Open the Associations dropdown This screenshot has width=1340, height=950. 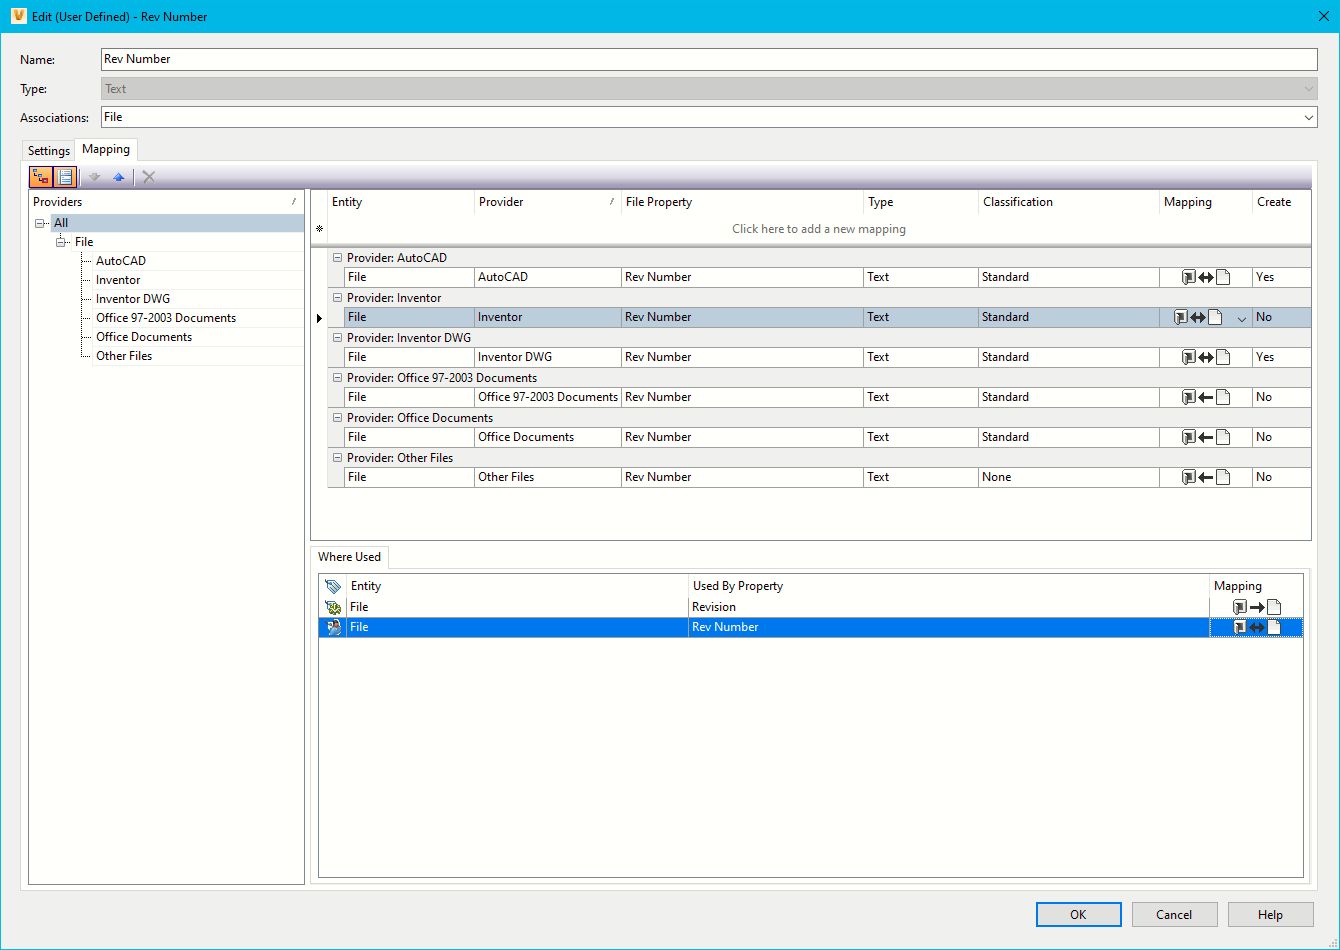[1308, 117]
